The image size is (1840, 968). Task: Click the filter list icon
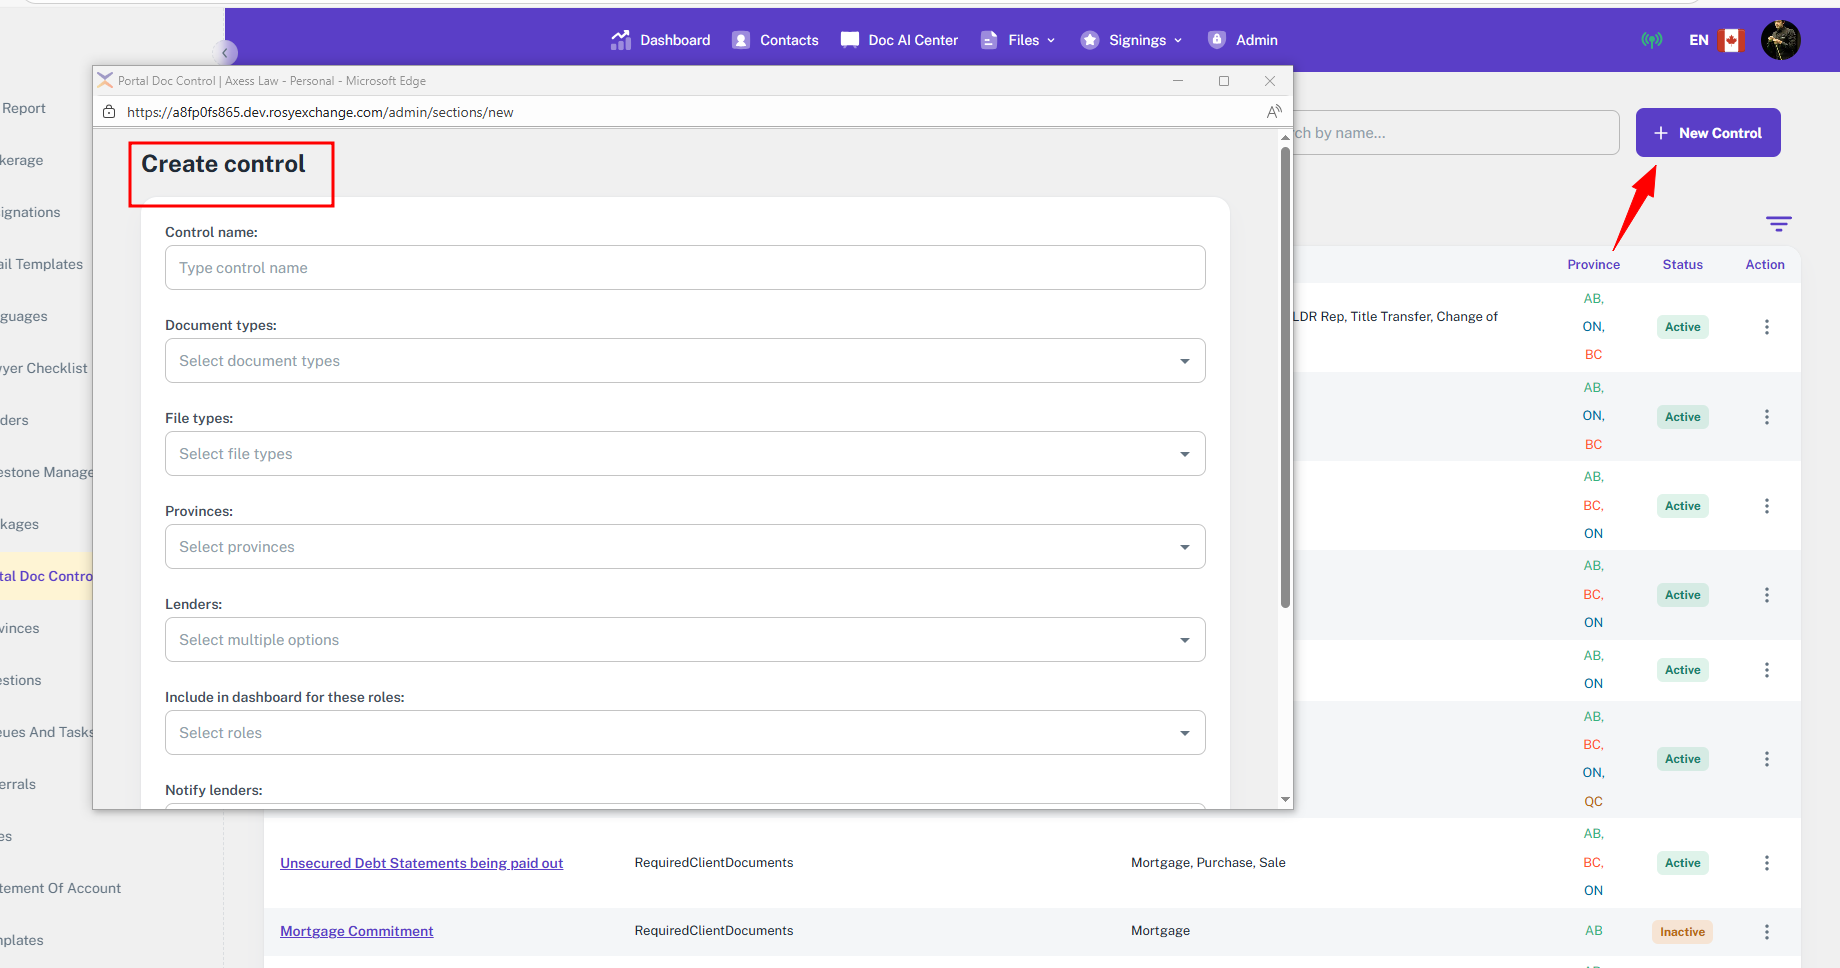point(1778,224)
